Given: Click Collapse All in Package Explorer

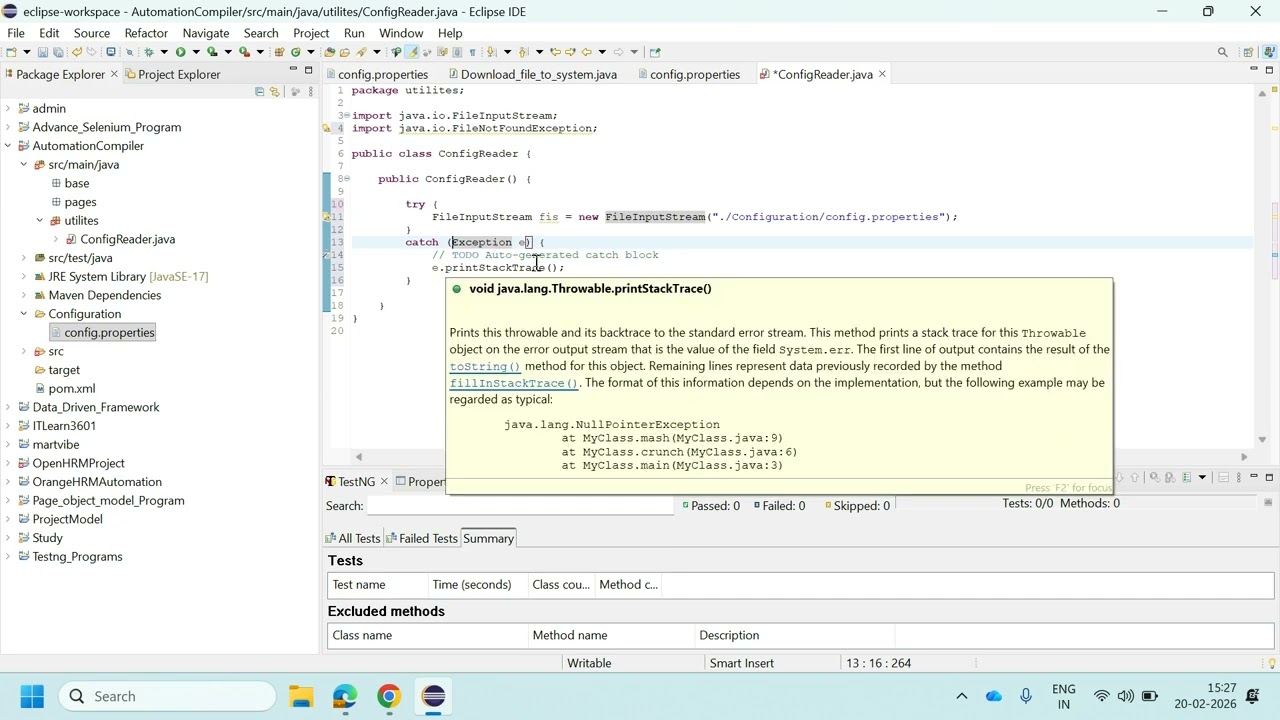Looking at the screenshot, I should tap(259, 91).
